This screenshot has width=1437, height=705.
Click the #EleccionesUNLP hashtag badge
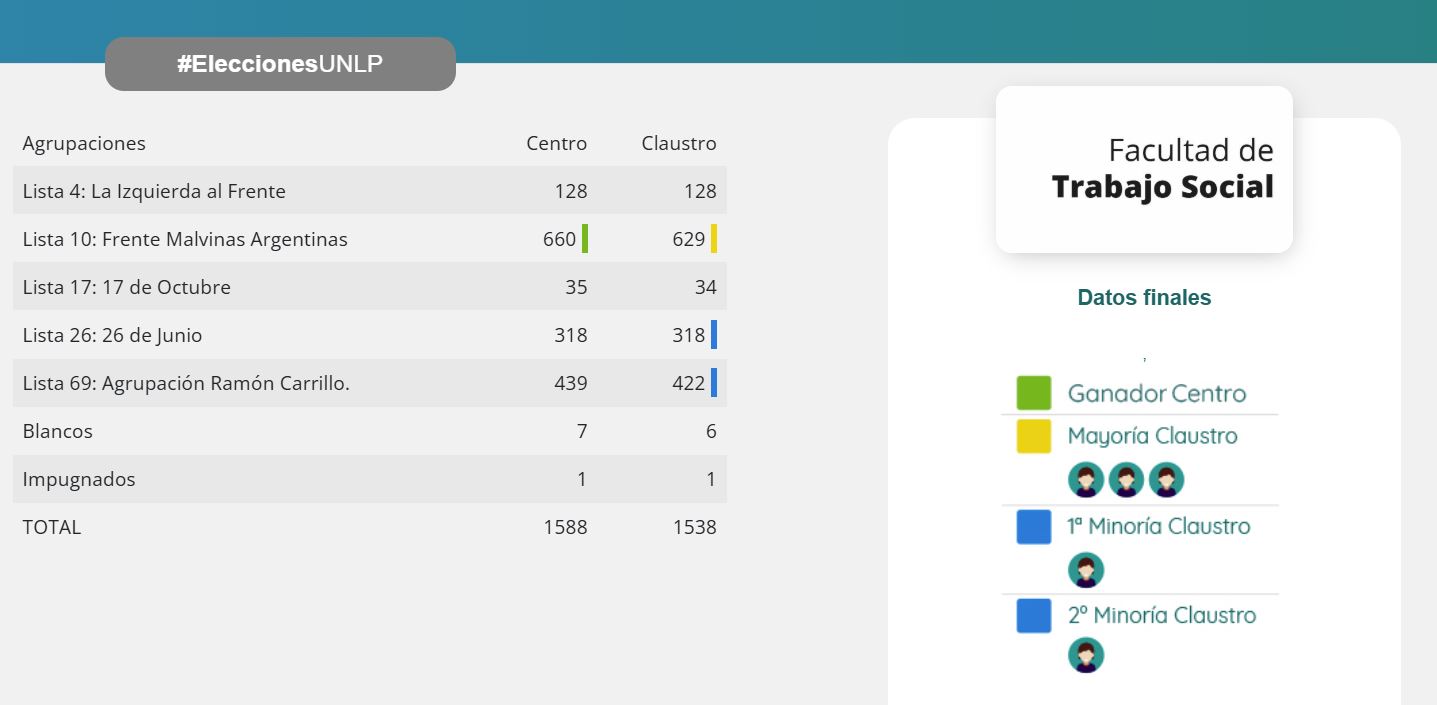(280, 64)
